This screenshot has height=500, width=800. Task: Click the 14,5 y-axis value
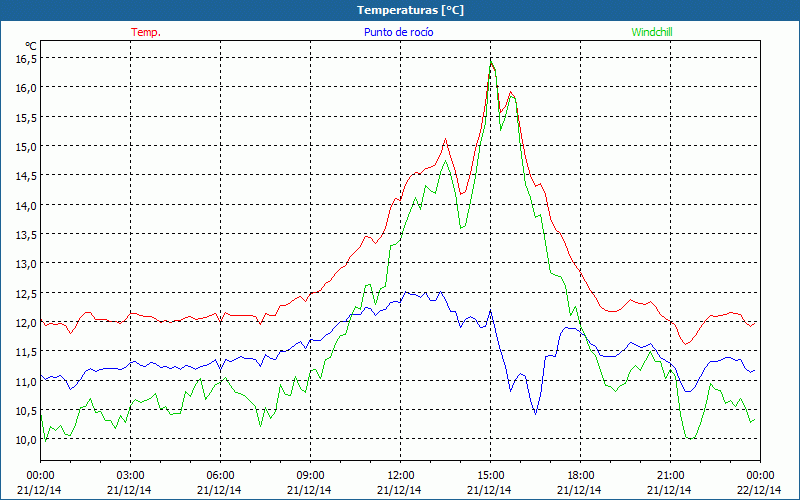27,176
